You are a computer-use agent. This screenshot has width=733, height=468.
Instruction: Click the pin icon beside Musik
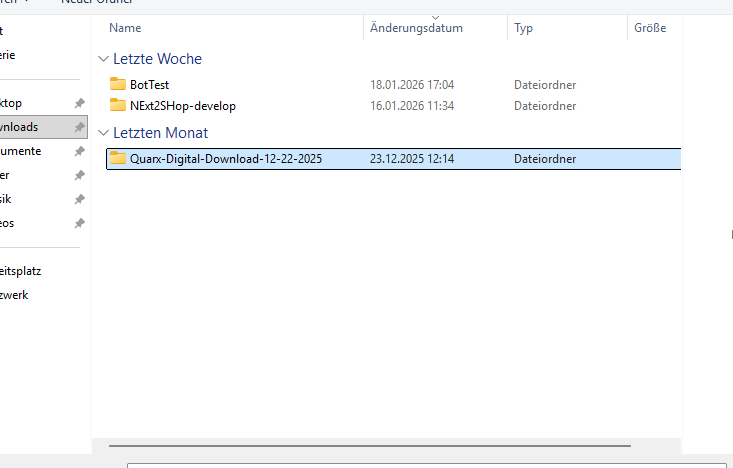tap(79, 200)
